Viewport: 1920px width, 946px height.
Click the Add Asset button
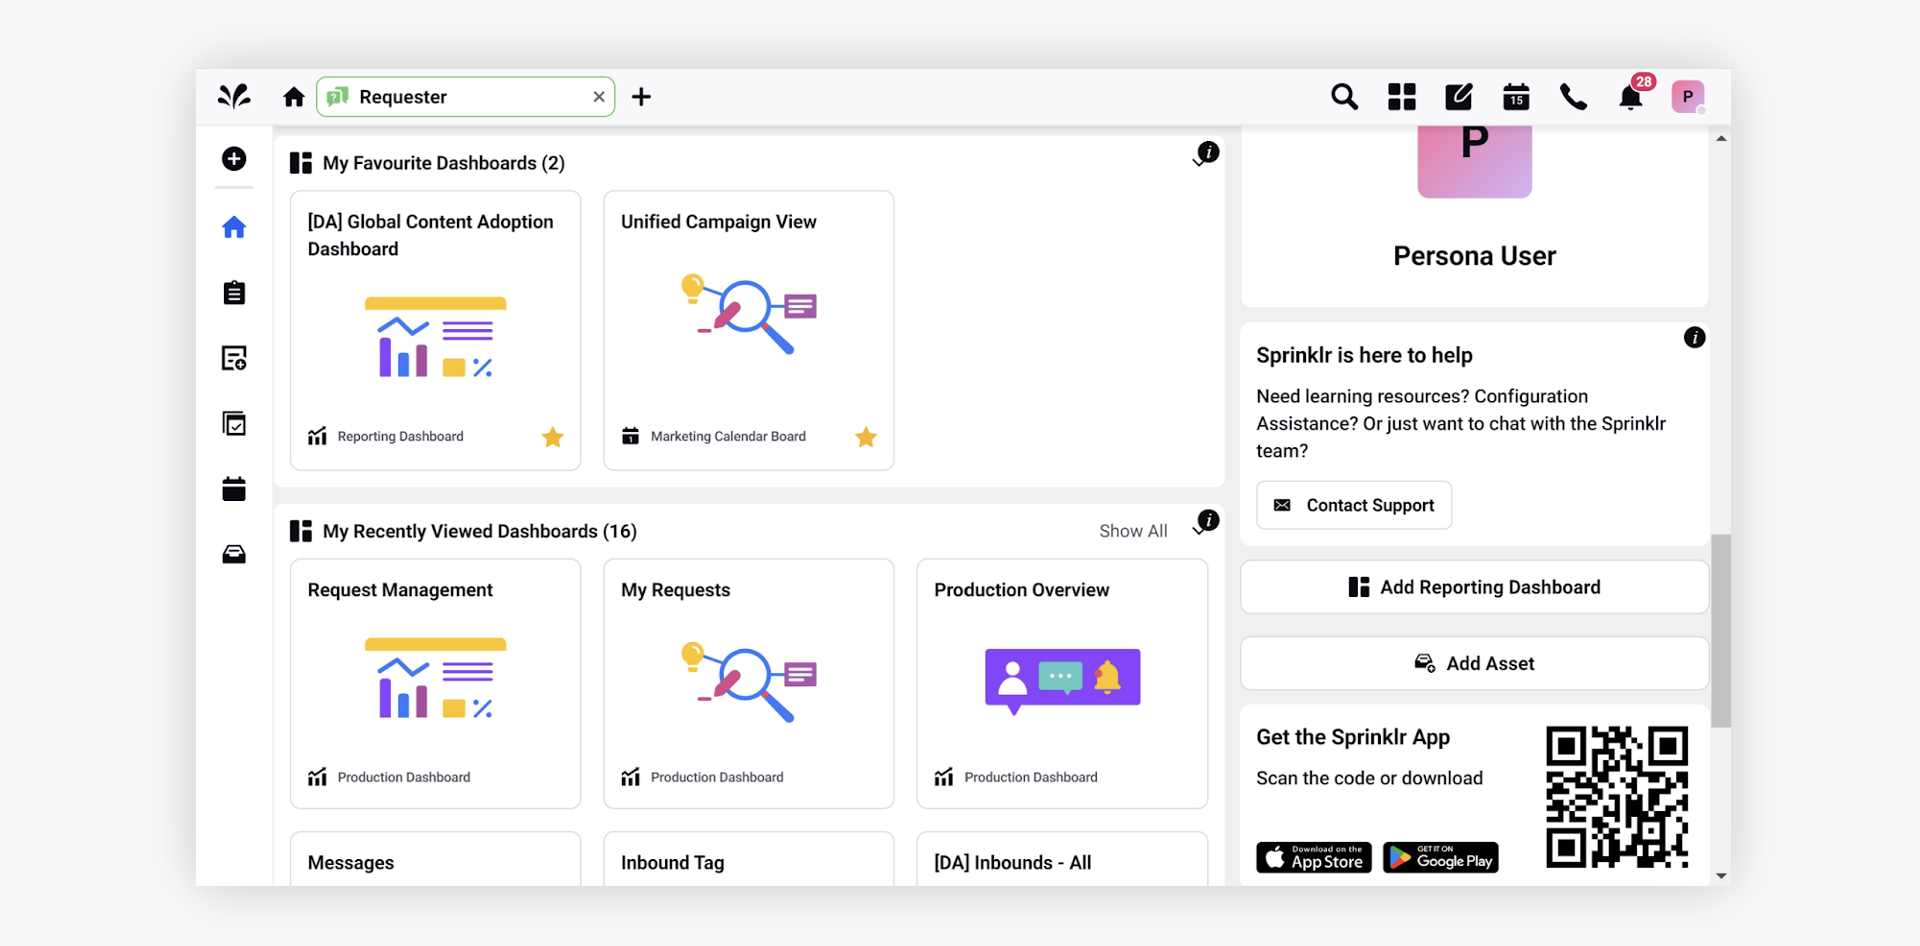(1474, 663)
